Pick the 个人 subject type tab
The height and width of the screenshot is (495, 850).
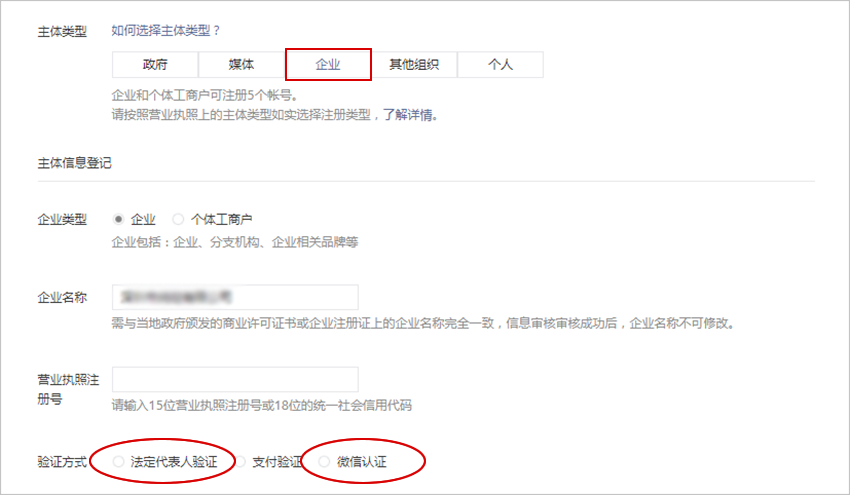[x=500, y=65]
